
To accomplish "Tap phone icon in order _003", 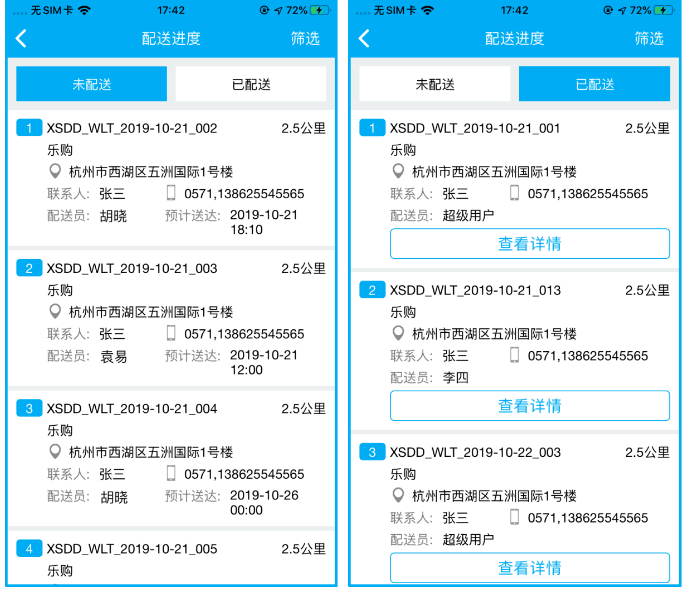I will click(x=171, y=333).
